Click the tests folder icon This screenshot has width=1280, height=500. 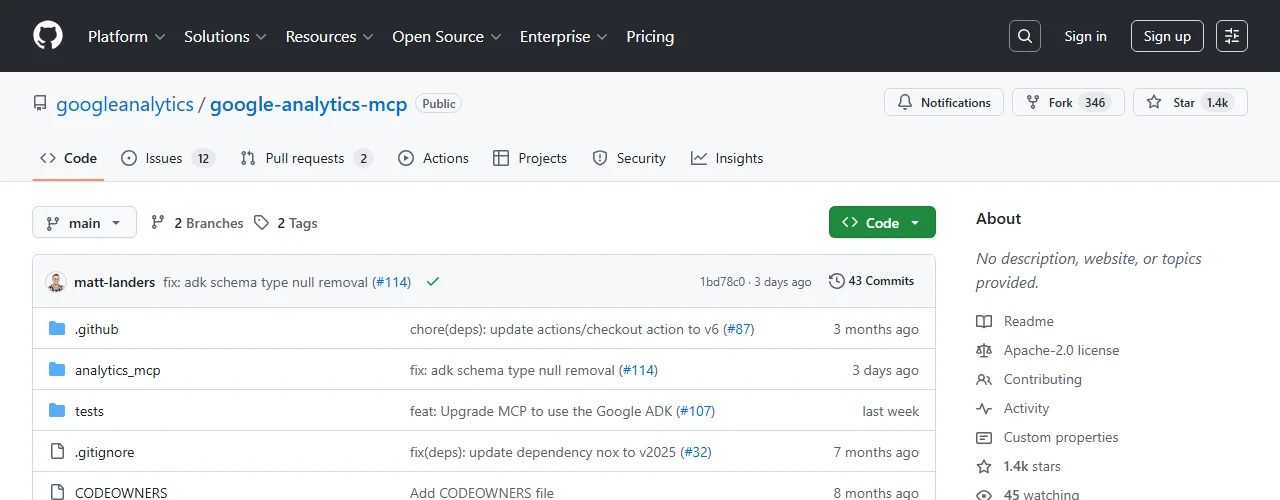57,411
